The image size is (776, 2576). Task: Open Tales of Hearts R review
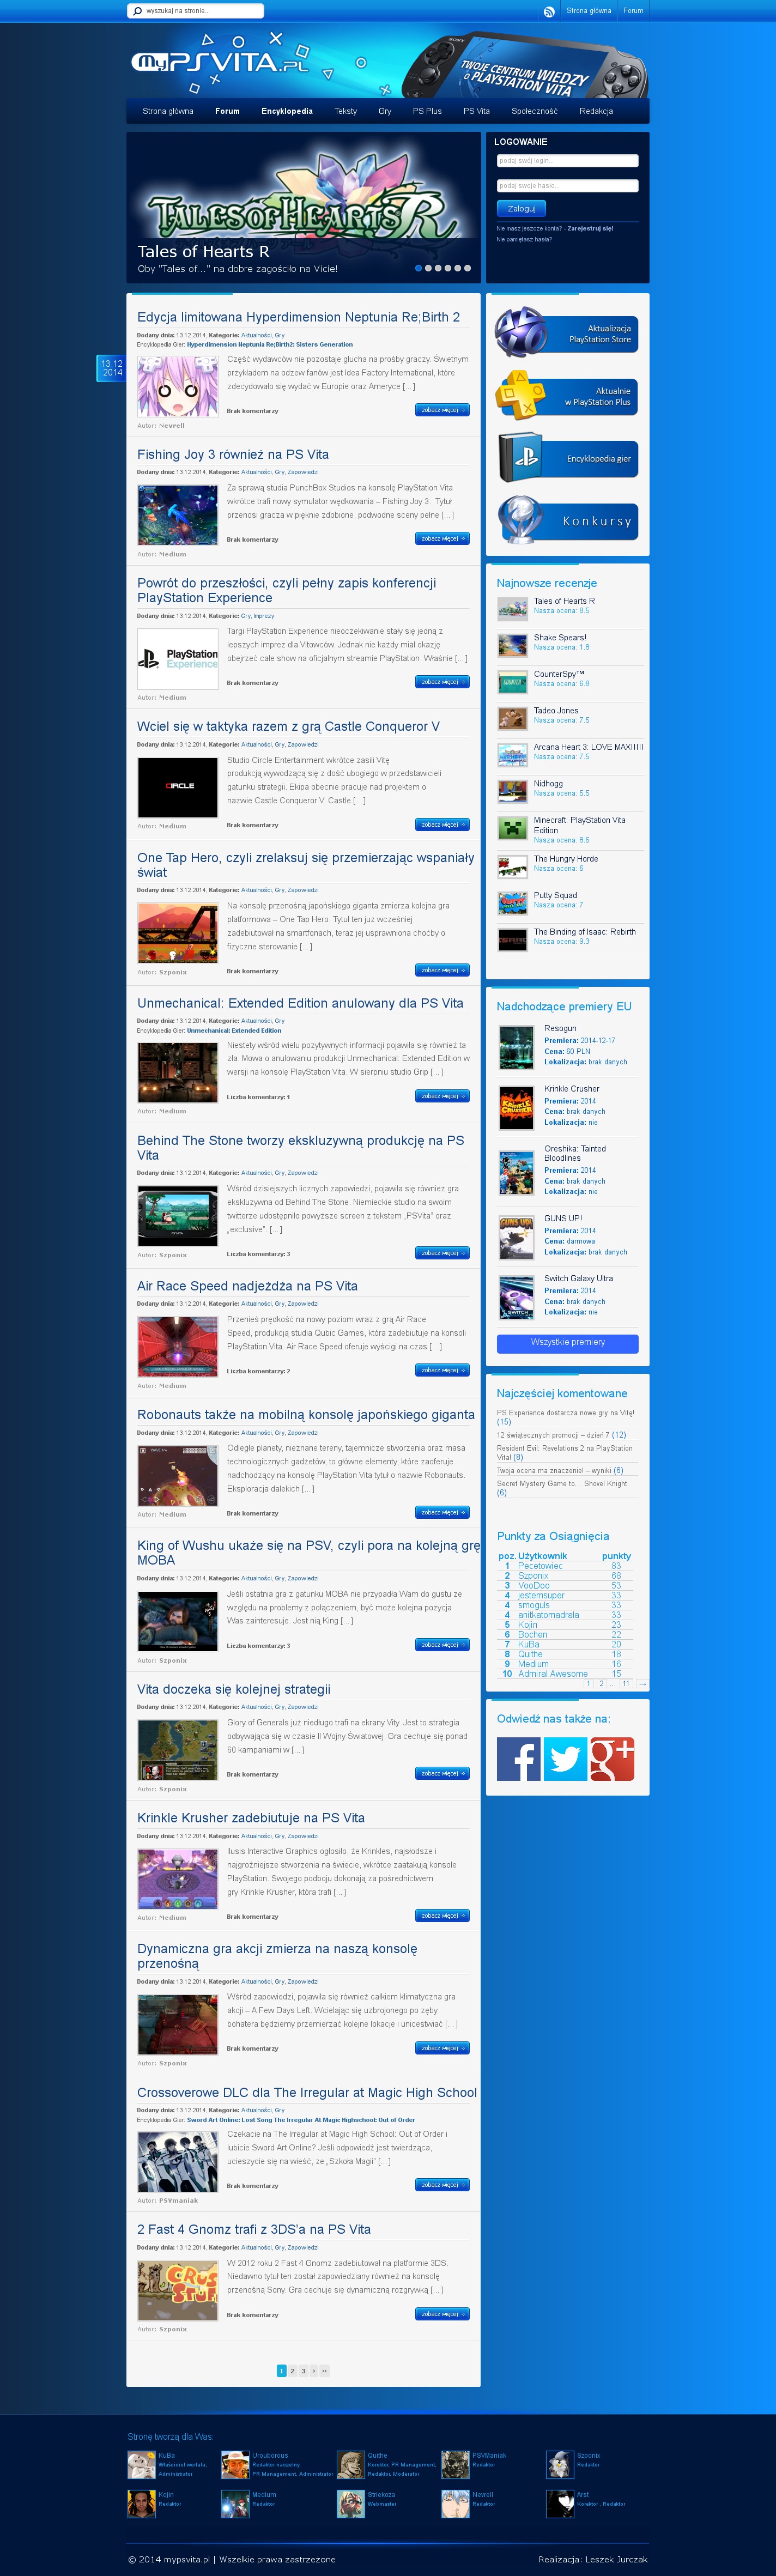564,601
